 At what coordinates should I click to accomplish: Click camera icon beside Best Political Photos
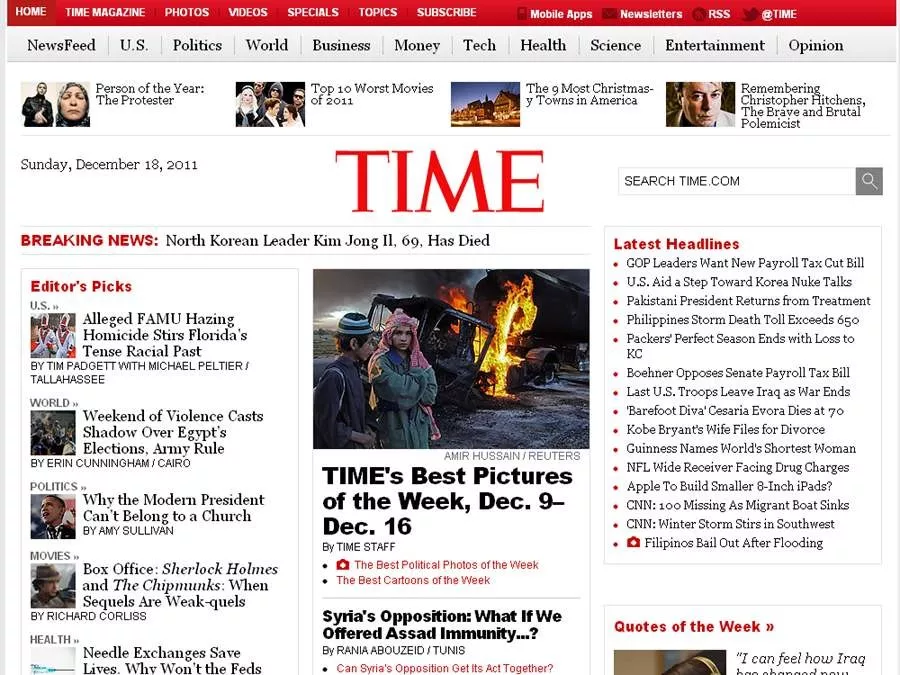click(343, 564)
